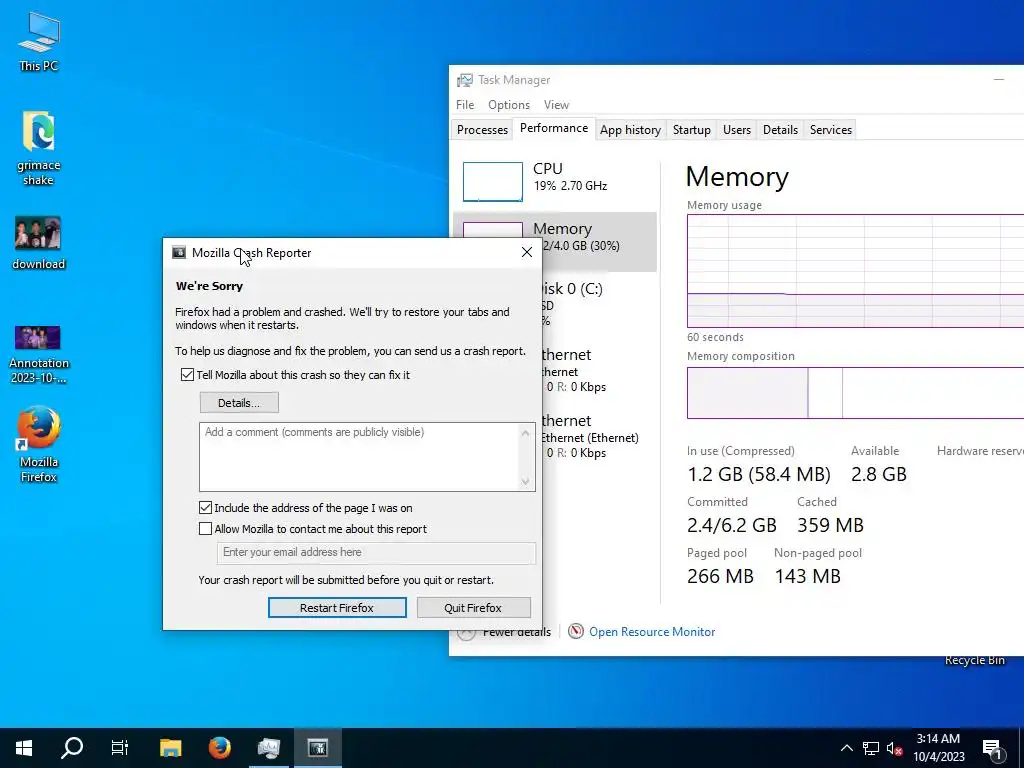1024x768 pixels.
Task: Click the Crash Reporter title bar icon
Action: point(179,253)
